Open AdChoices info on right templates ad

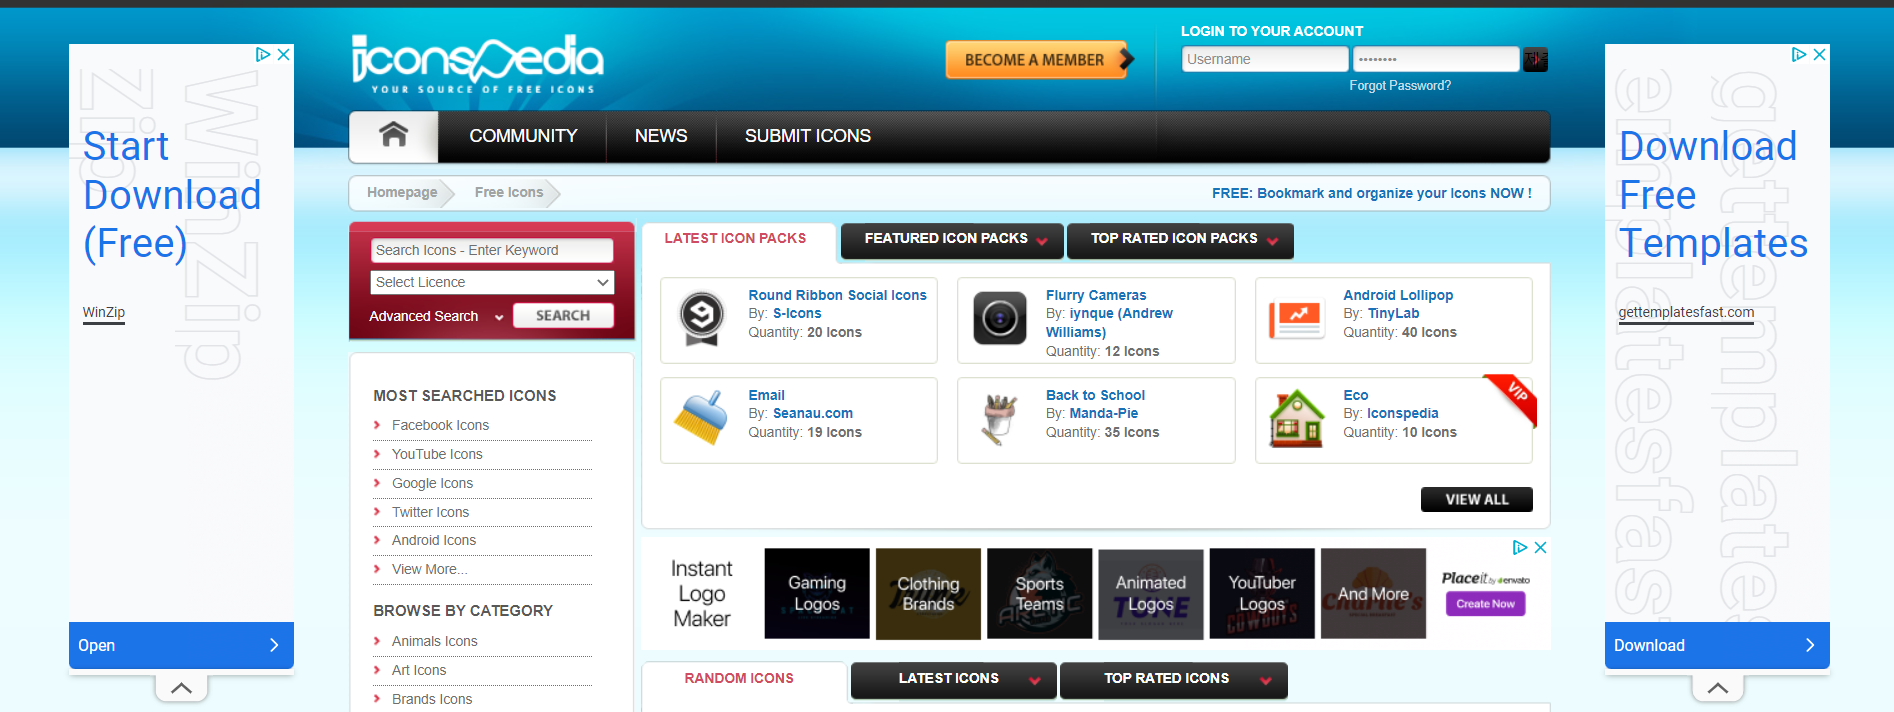pos(1799,54)
